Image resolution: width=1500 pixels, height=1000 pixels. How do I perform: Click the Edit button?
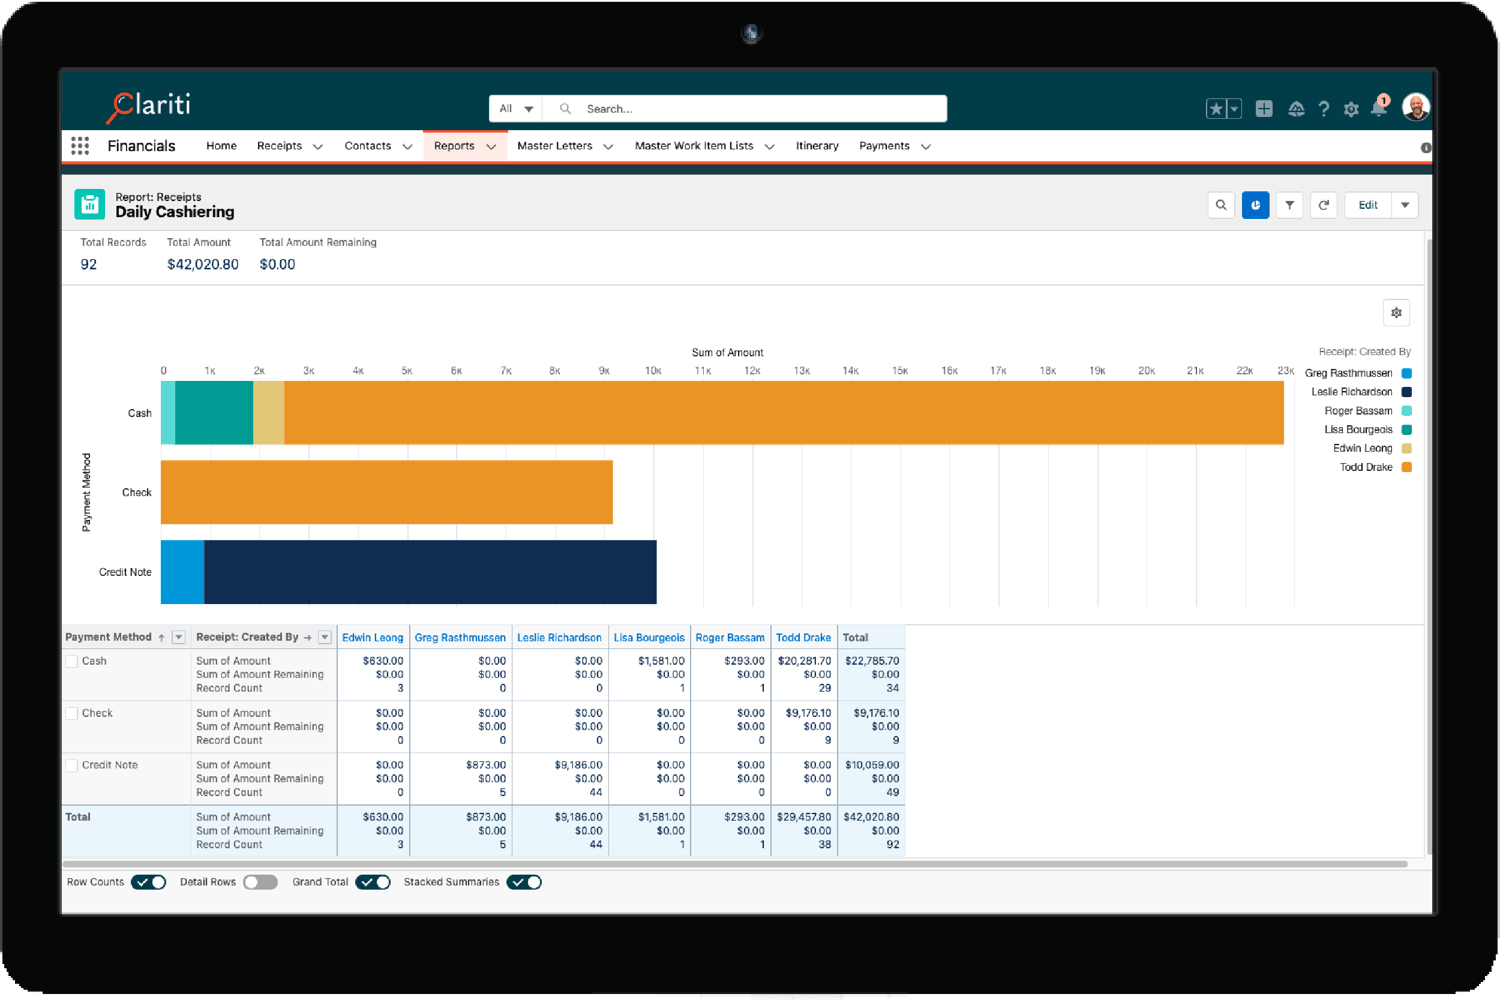point(1367,205)
